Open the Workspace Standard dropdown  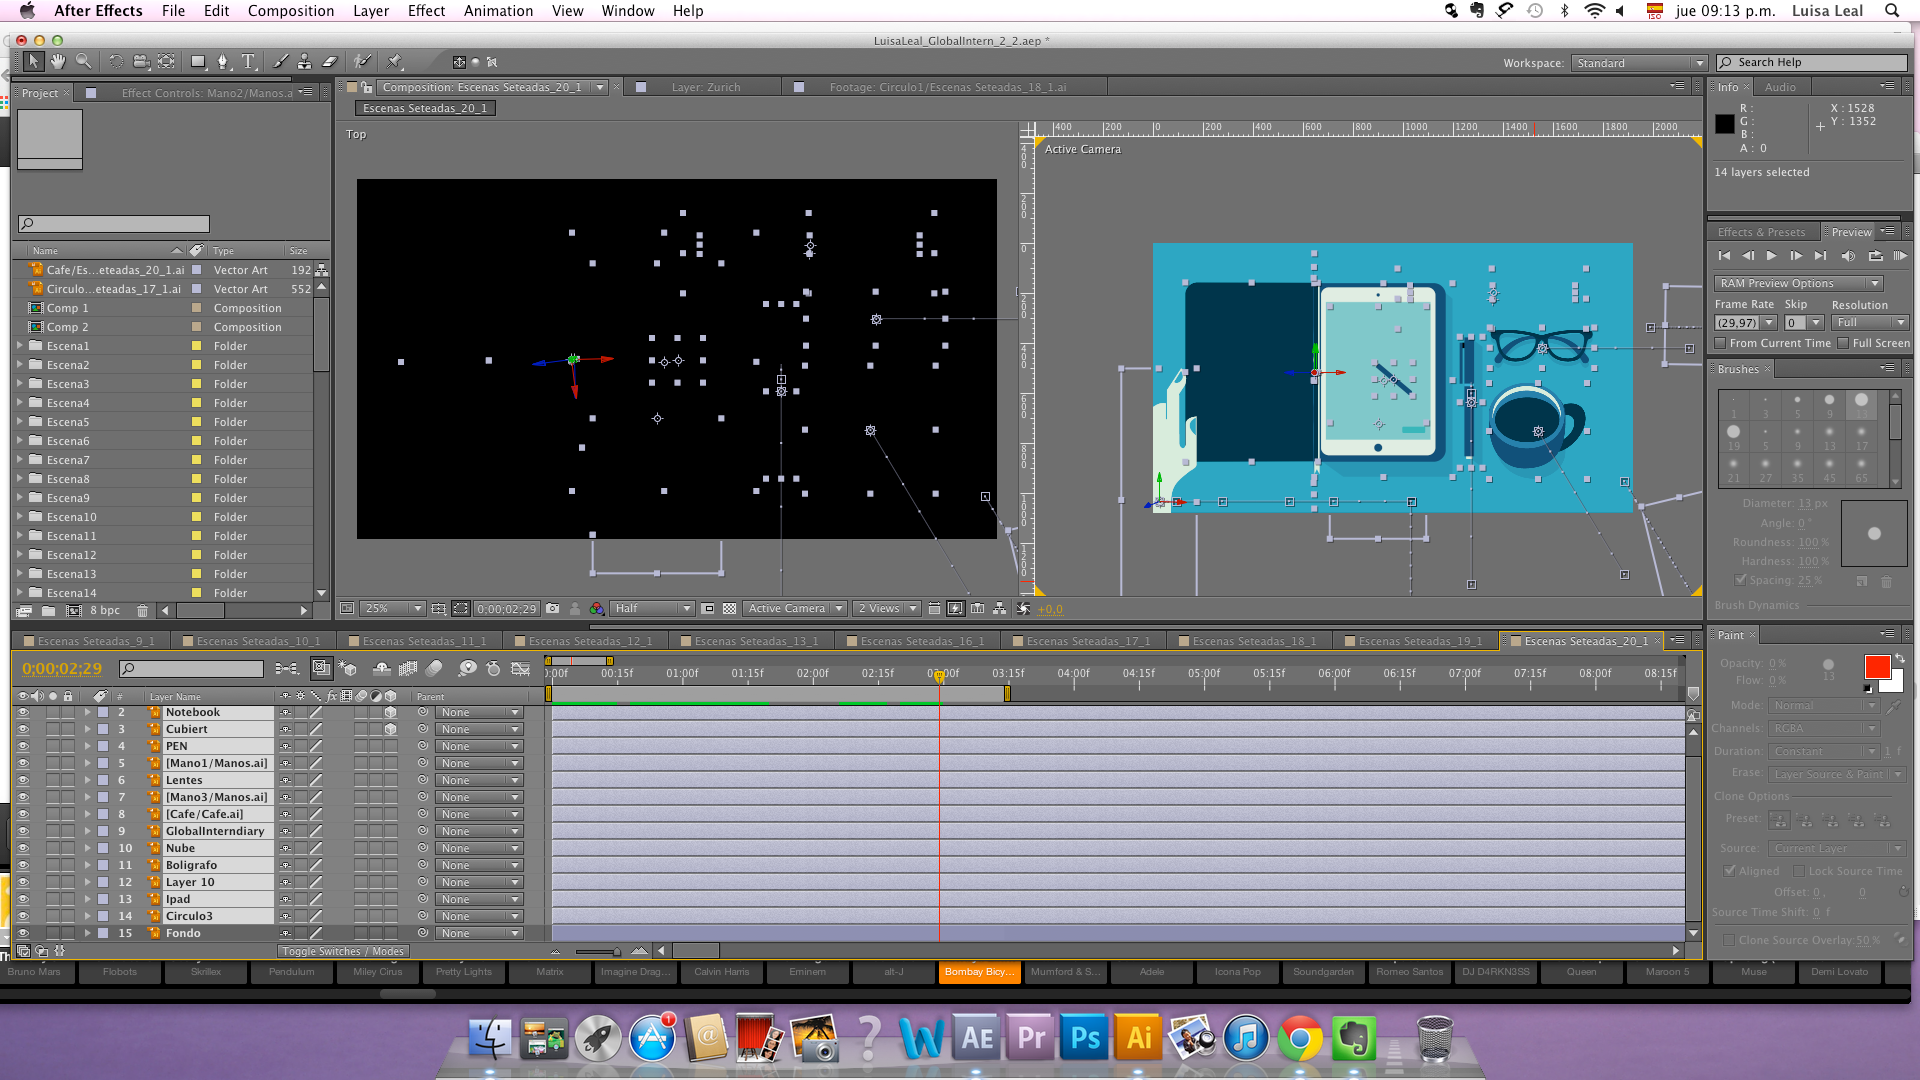click(1639, 63)
